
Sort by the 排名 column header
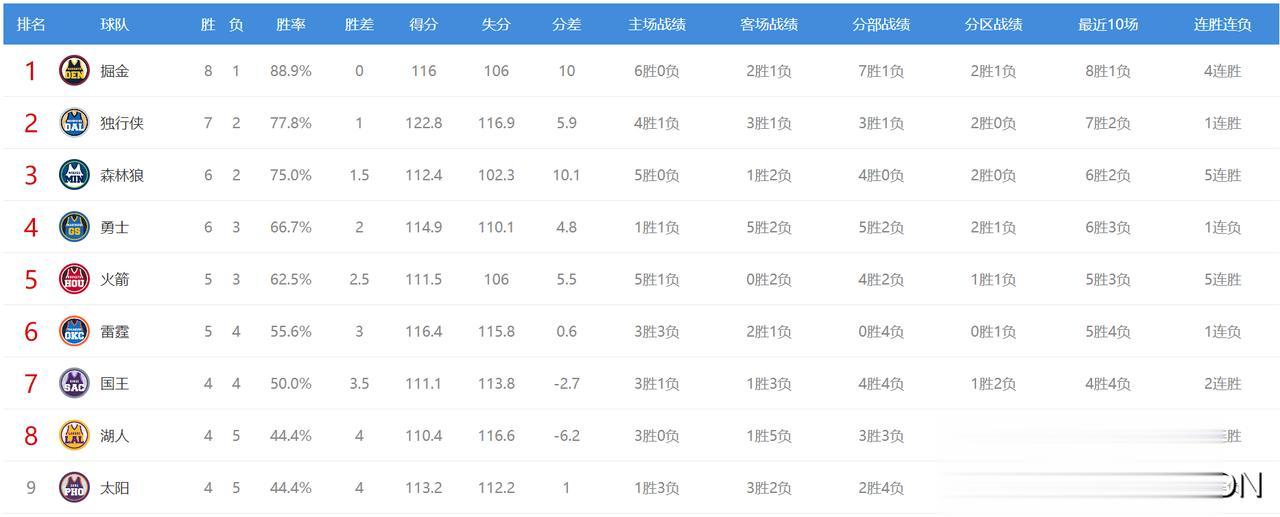tap(31, 24)
